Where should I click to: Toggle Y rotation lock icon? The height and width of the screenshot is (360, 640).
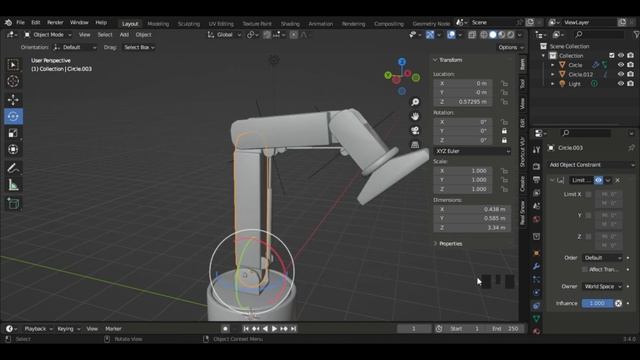tap(504, 131)
